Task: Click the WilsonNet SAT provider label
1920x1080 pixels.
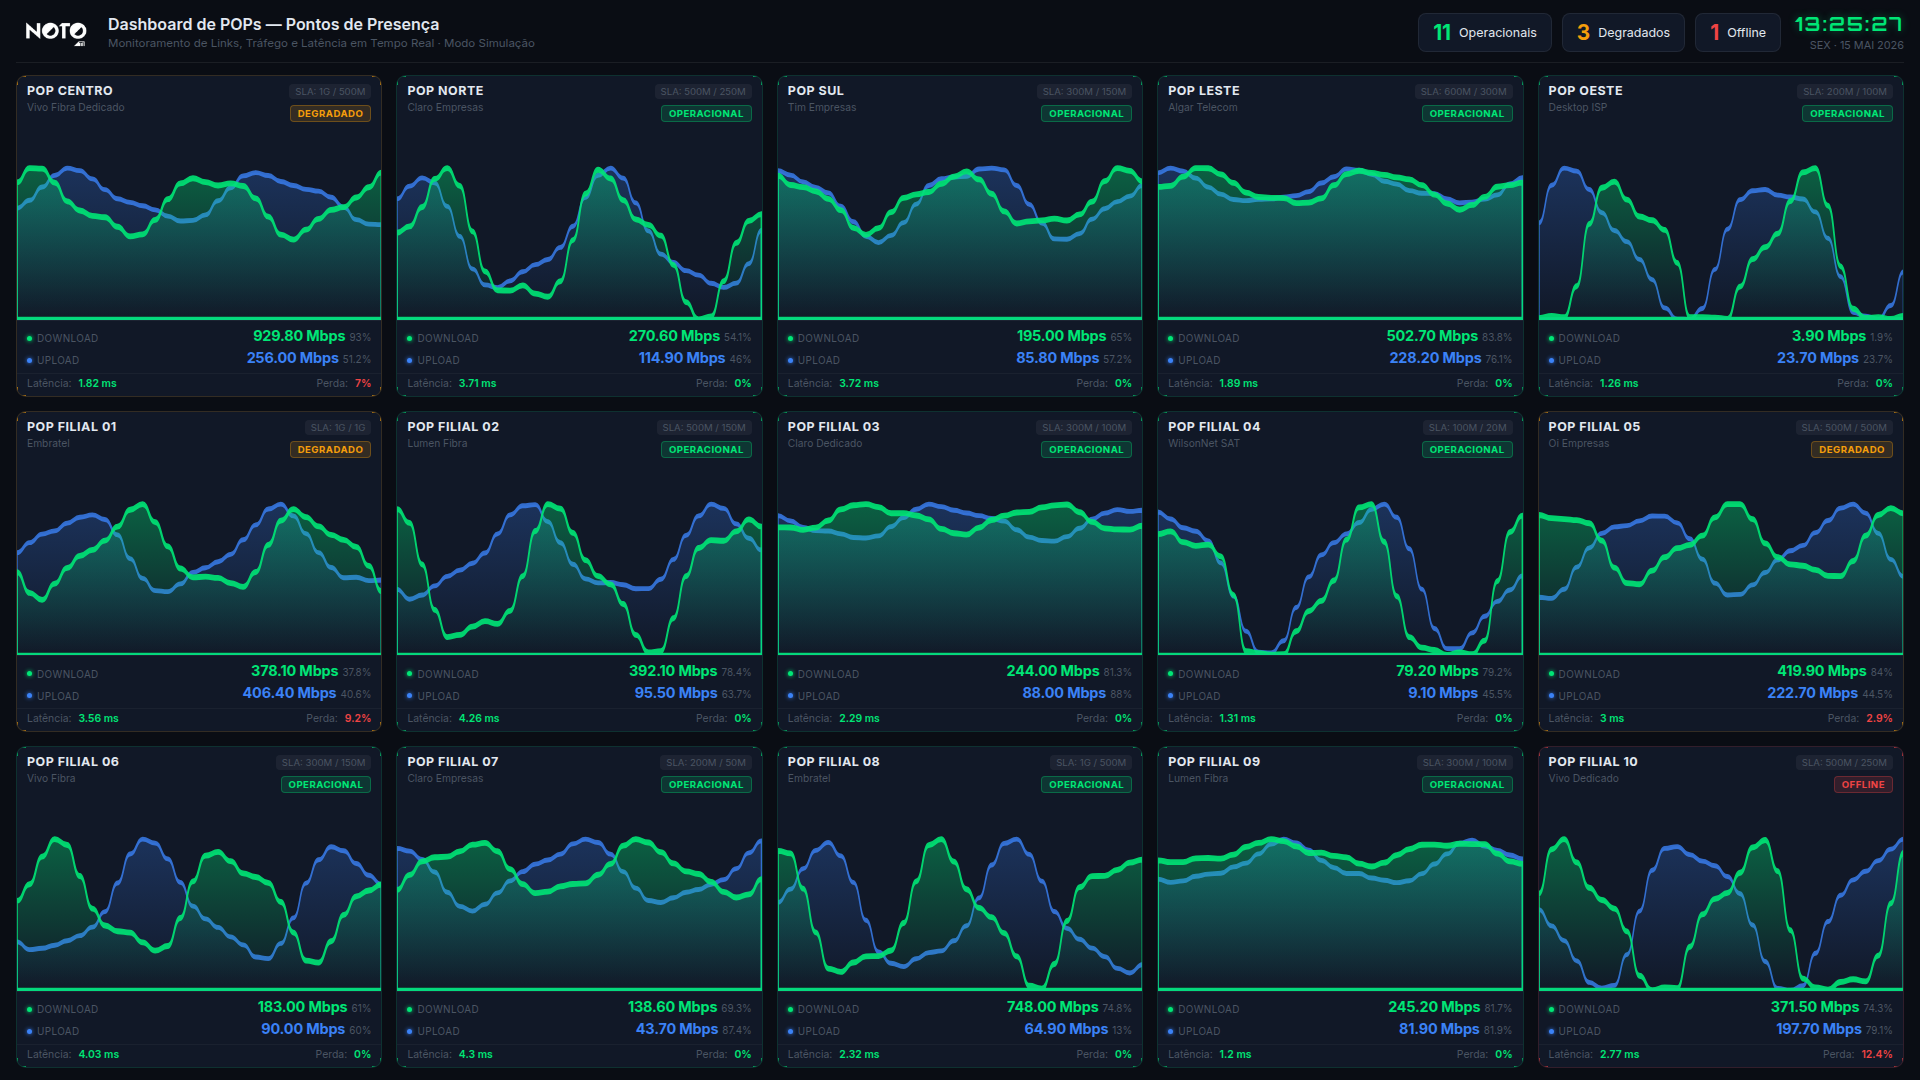Action: (1204, 444)
